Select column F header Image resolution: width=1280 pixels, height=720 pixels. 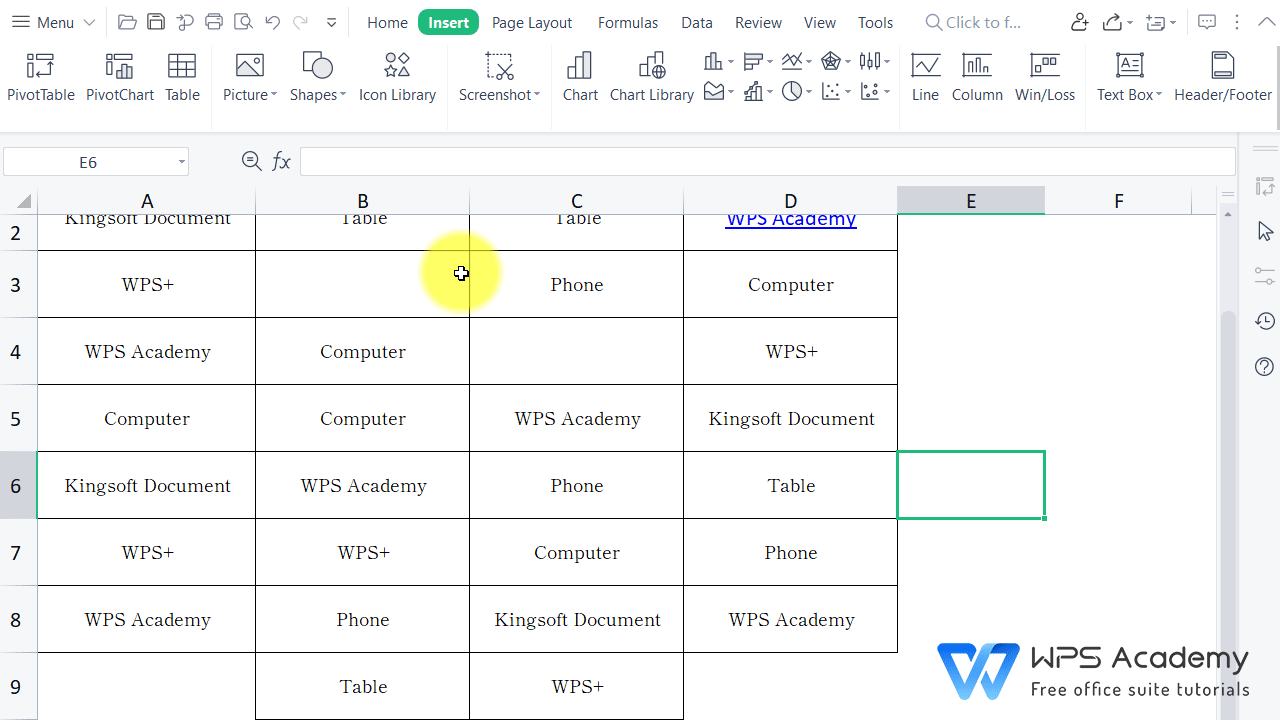1118,201
